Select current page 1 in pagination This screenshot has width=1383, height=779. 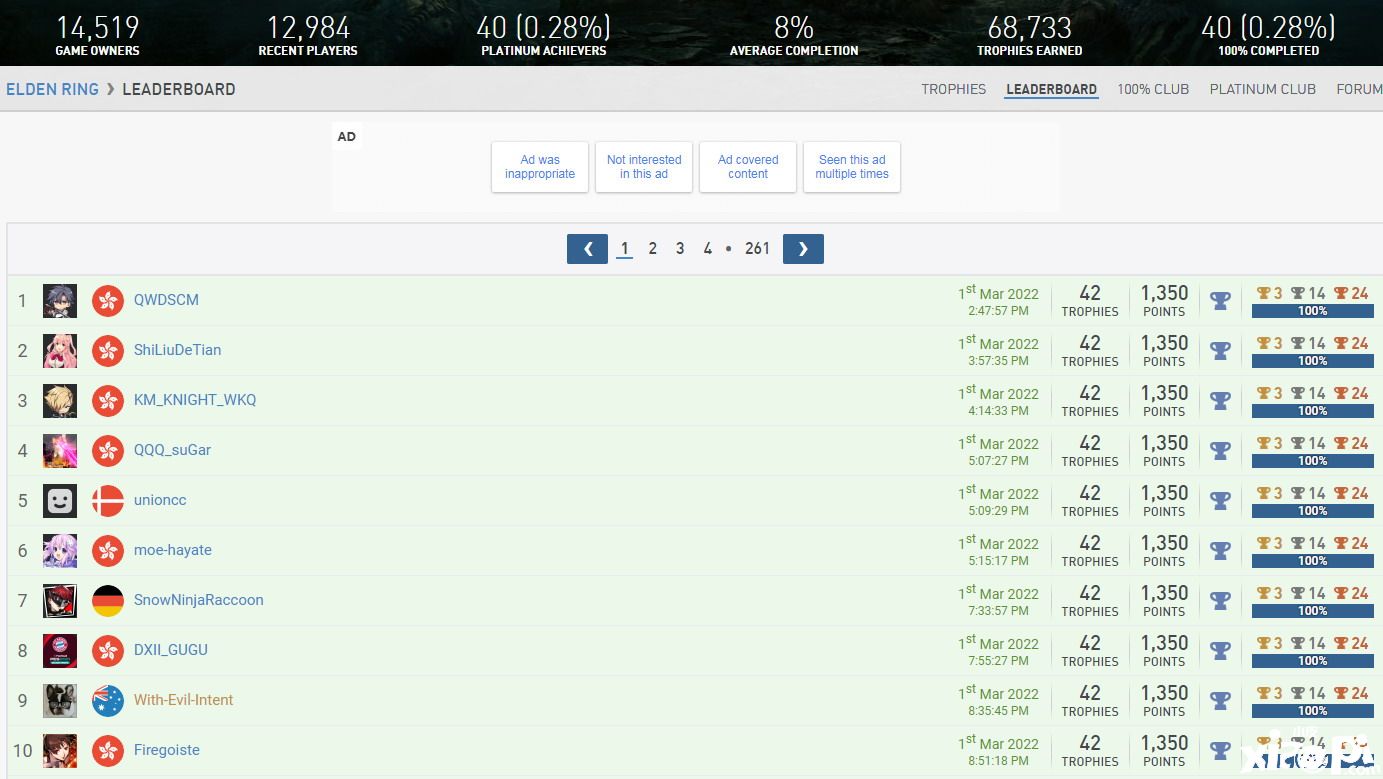pyautogui.click(x=625, y=249)
